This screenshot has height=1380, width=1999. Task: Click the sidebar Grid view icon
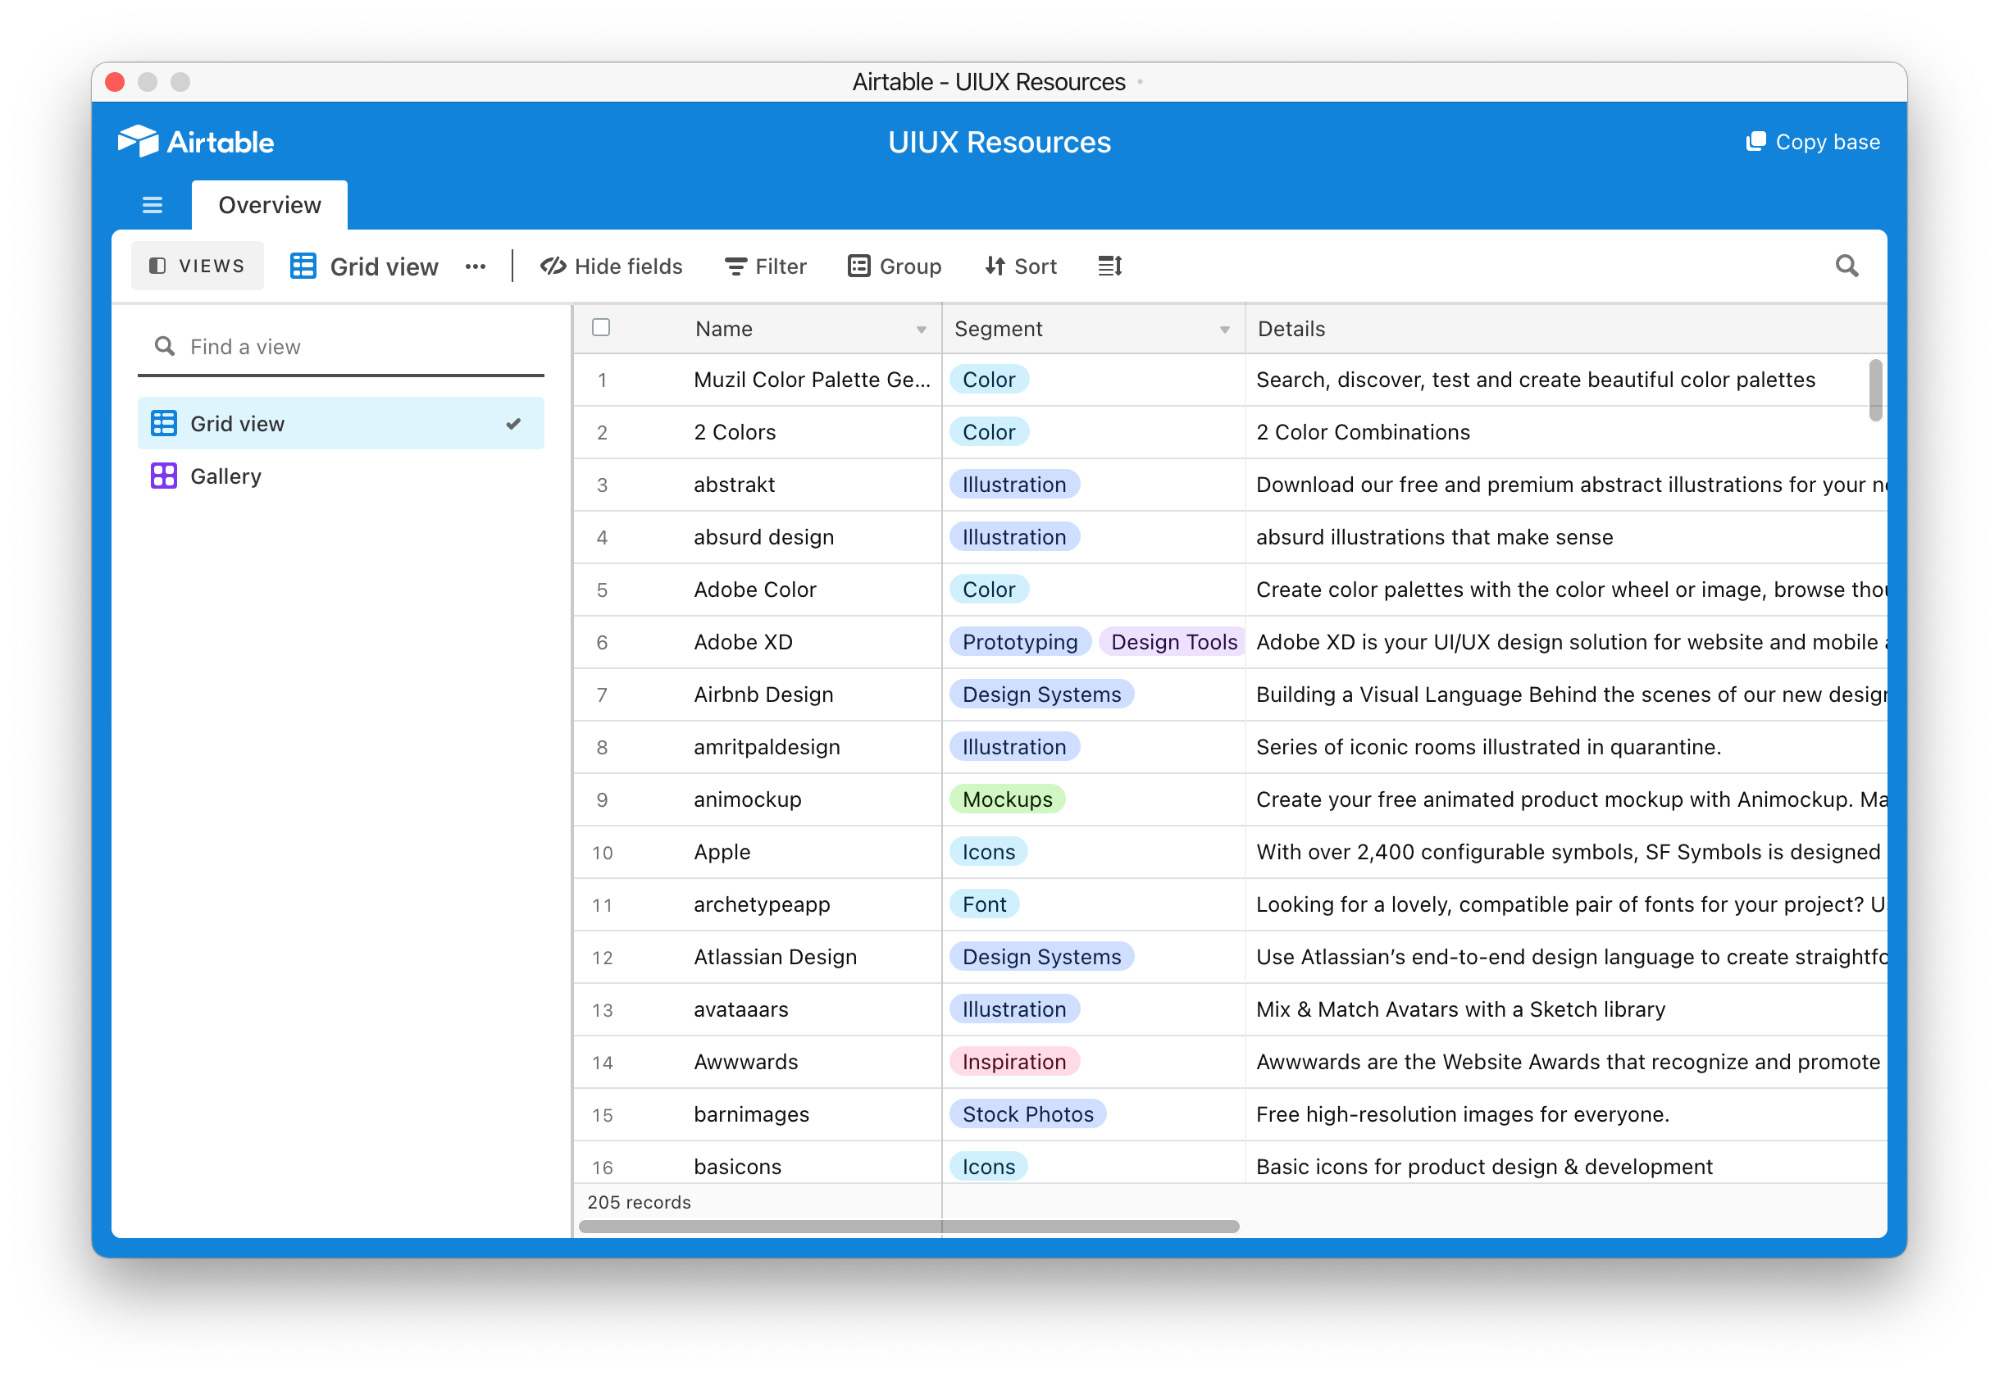tap(164, 424)
